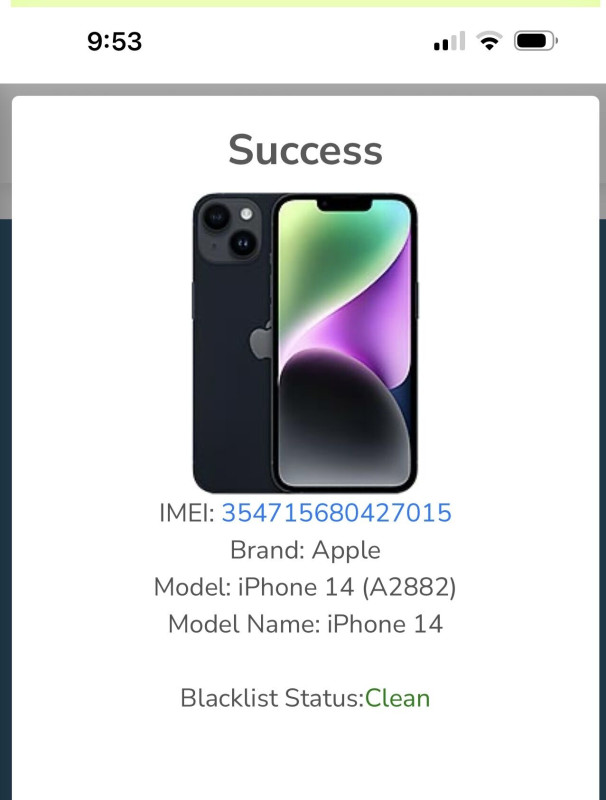Tap the battery indicator icon
The height and width of the screenshot is (800, 606).
(x=536, y=41)
